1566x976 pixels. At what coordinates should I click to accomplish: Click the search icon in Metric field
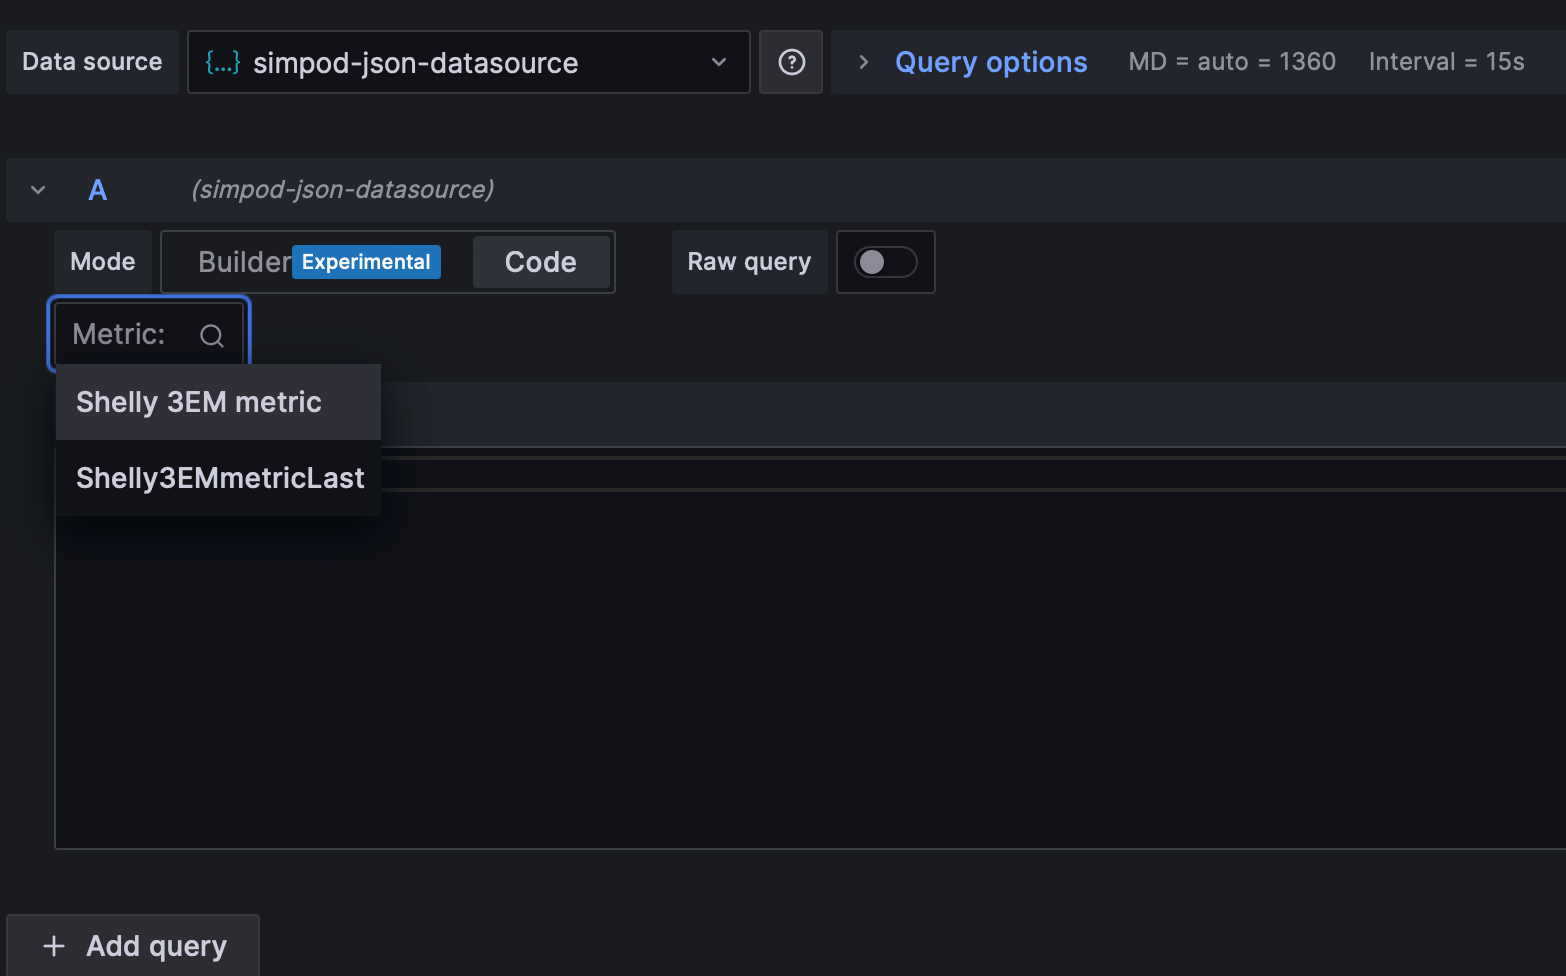click(x=212, y=335)
